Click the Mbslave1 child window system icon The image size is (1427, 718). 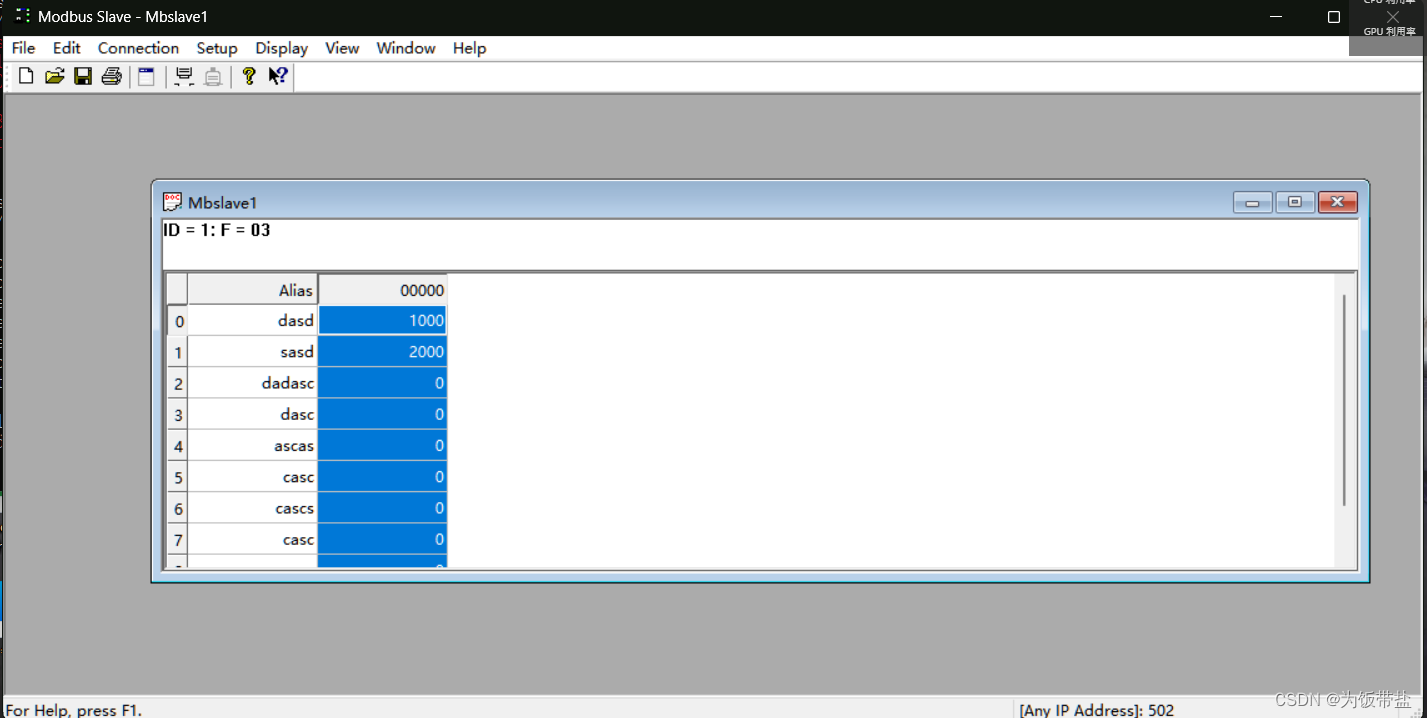(x=172, y=202)
